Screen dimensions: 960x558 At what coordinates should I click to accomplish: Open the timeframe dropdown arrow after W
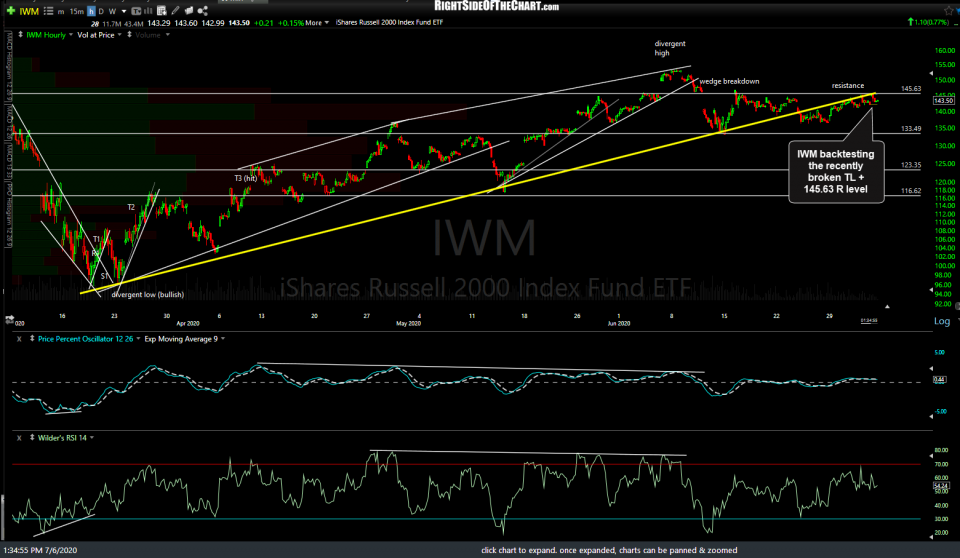click(124, 12)
